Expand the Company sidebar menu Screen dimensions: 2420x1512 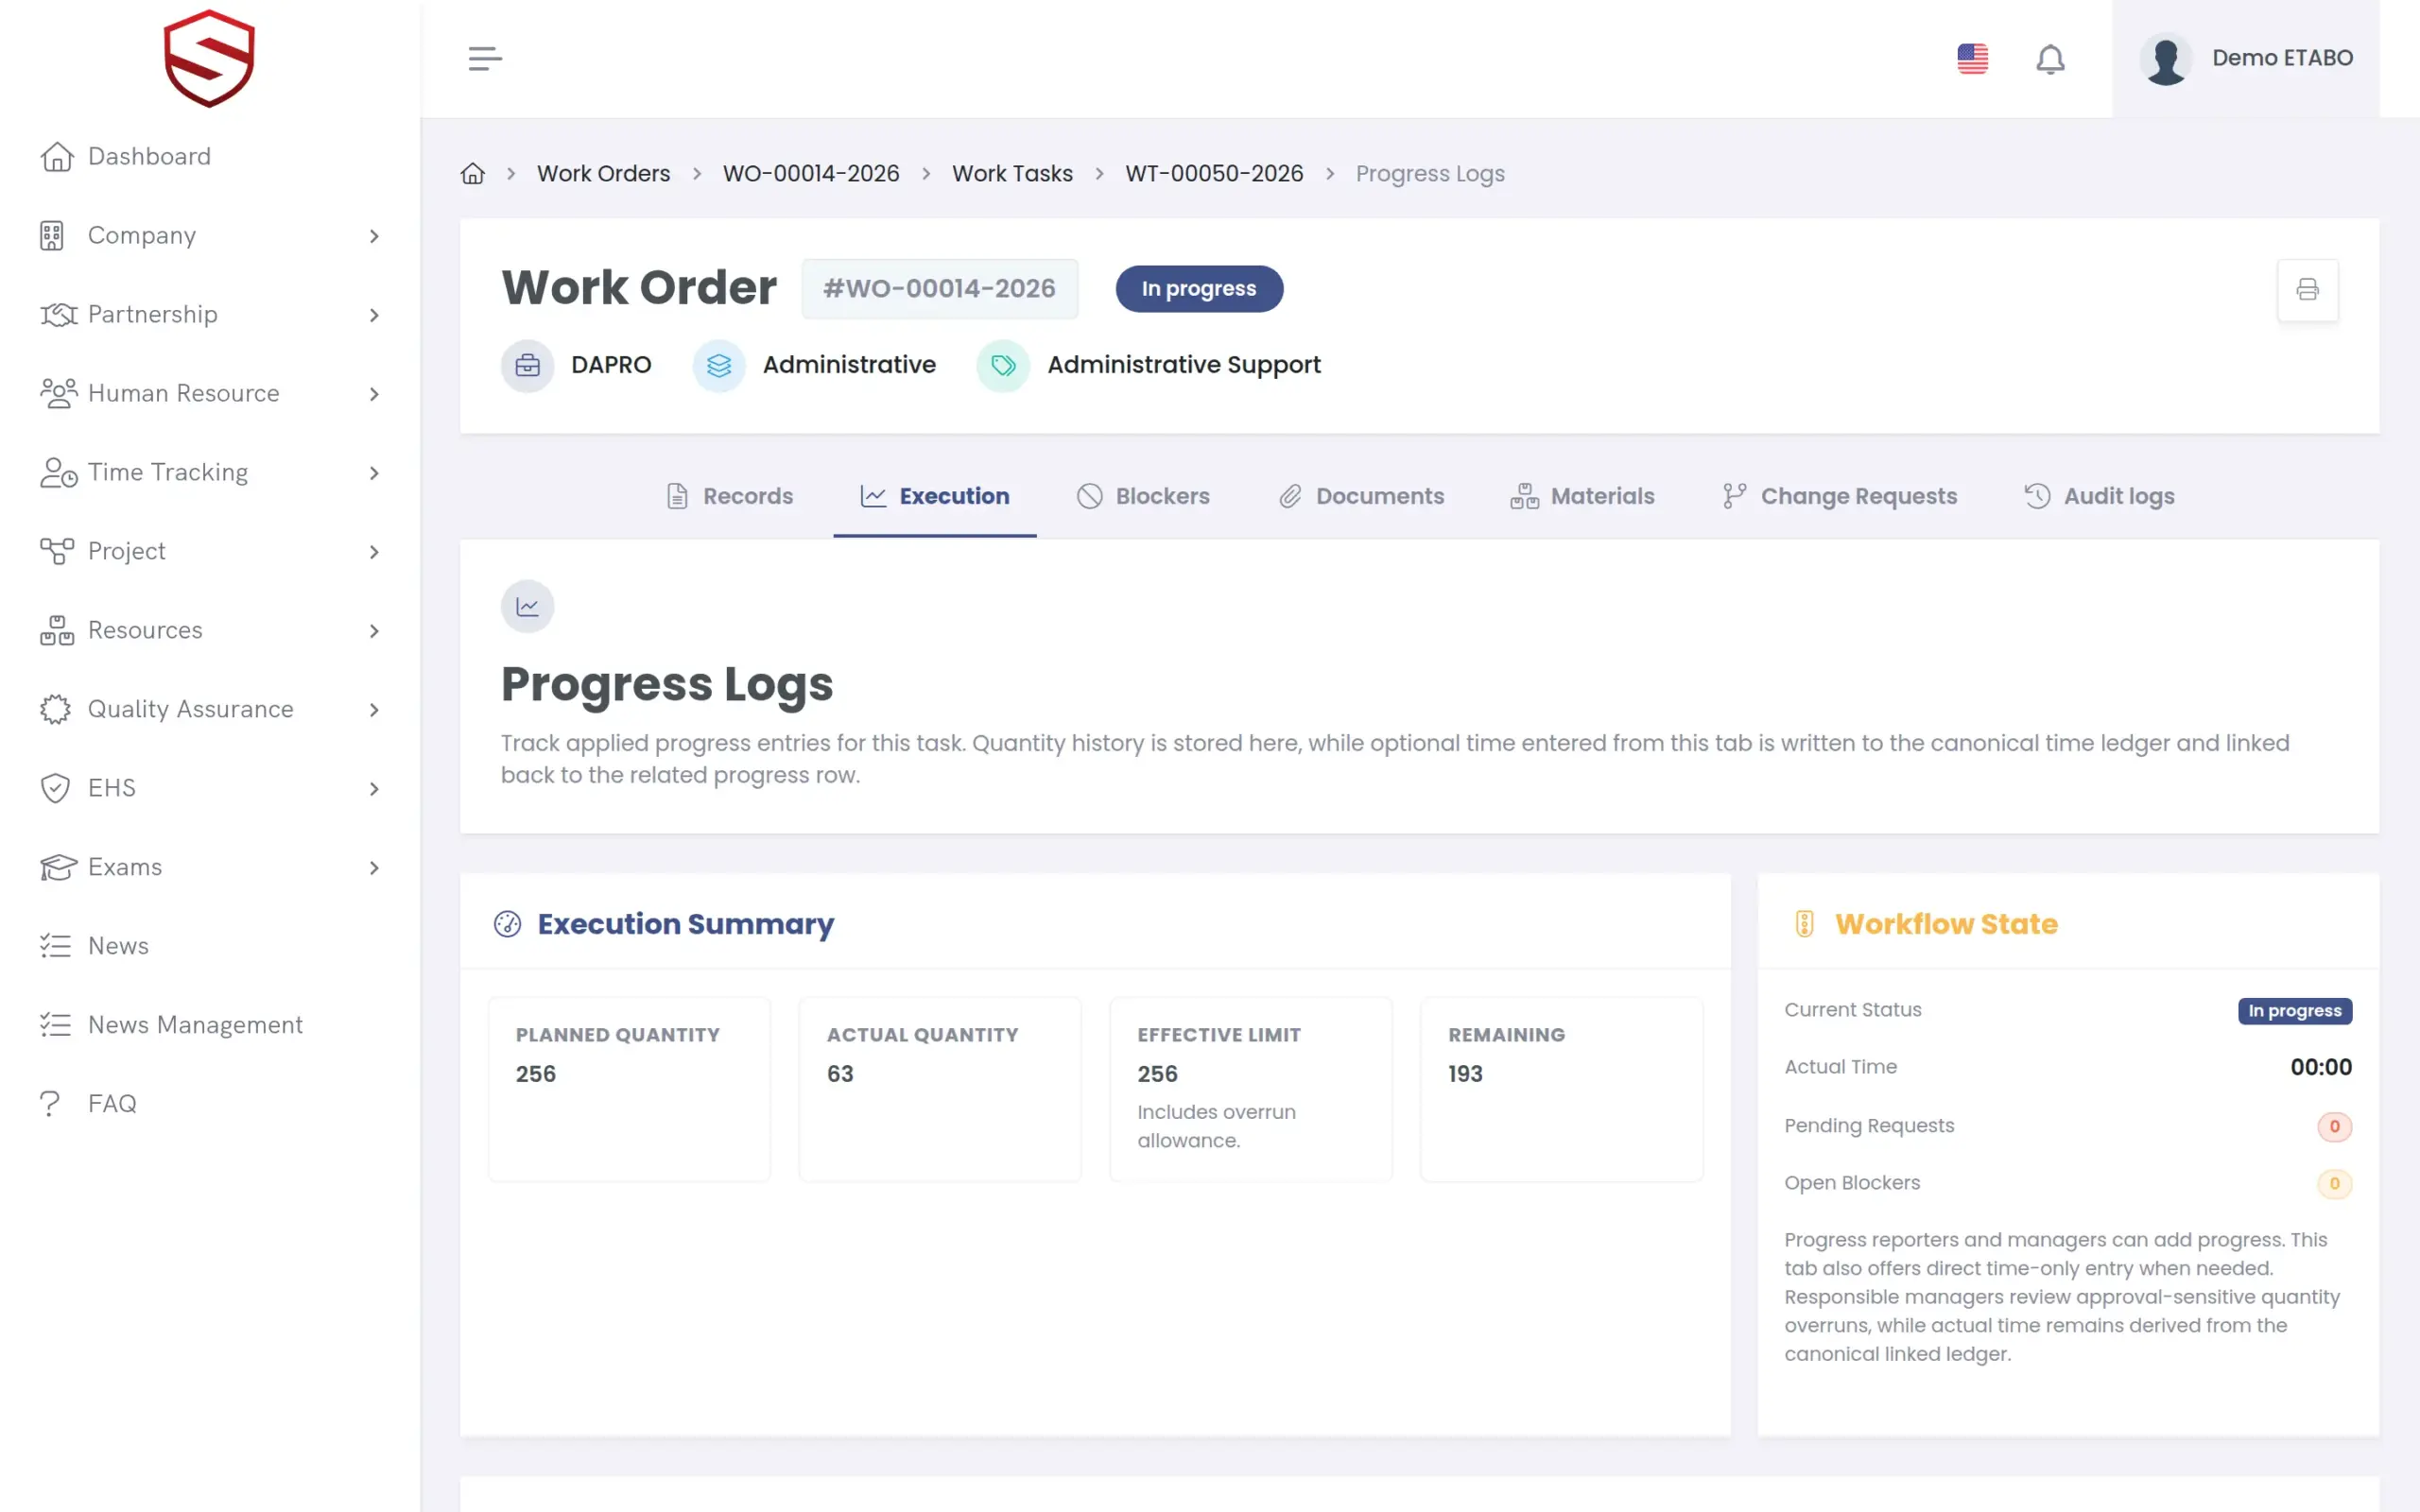(x=209, y=236)
